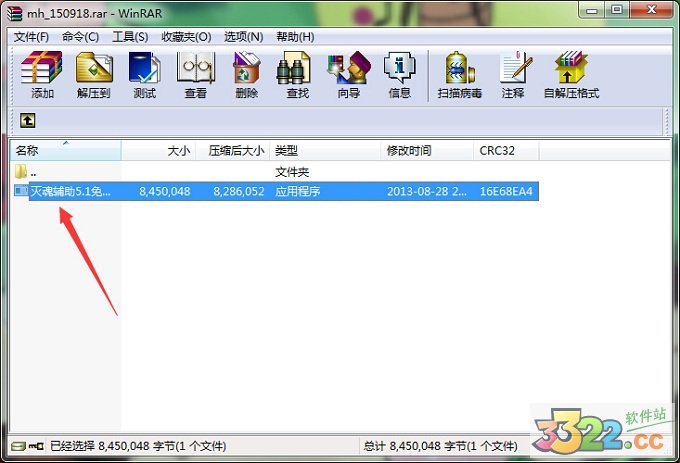Click the 文件夹 type of parent row
Screen dimensions: 680x463
click(292, 172)
